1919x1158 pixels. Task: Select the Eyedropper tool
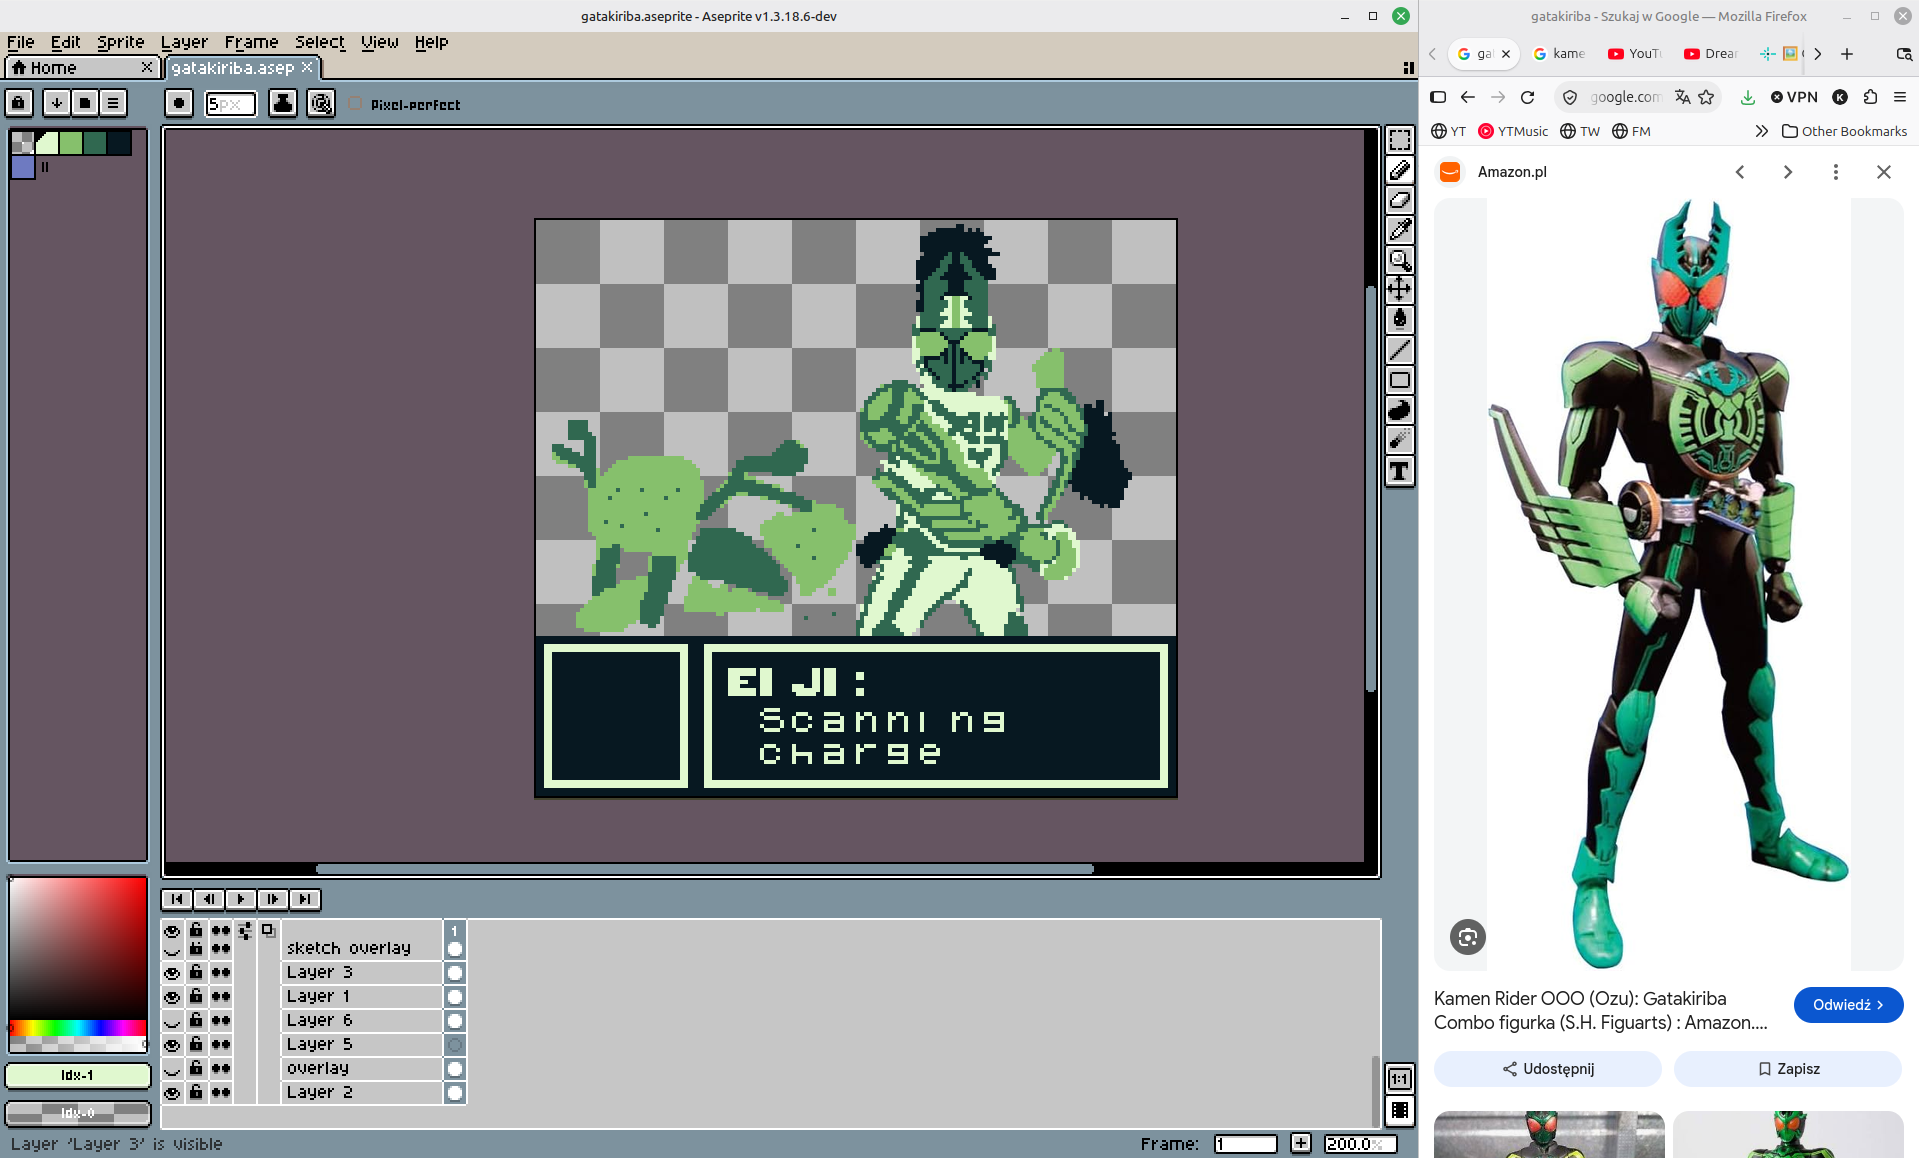coord(1400,230)
